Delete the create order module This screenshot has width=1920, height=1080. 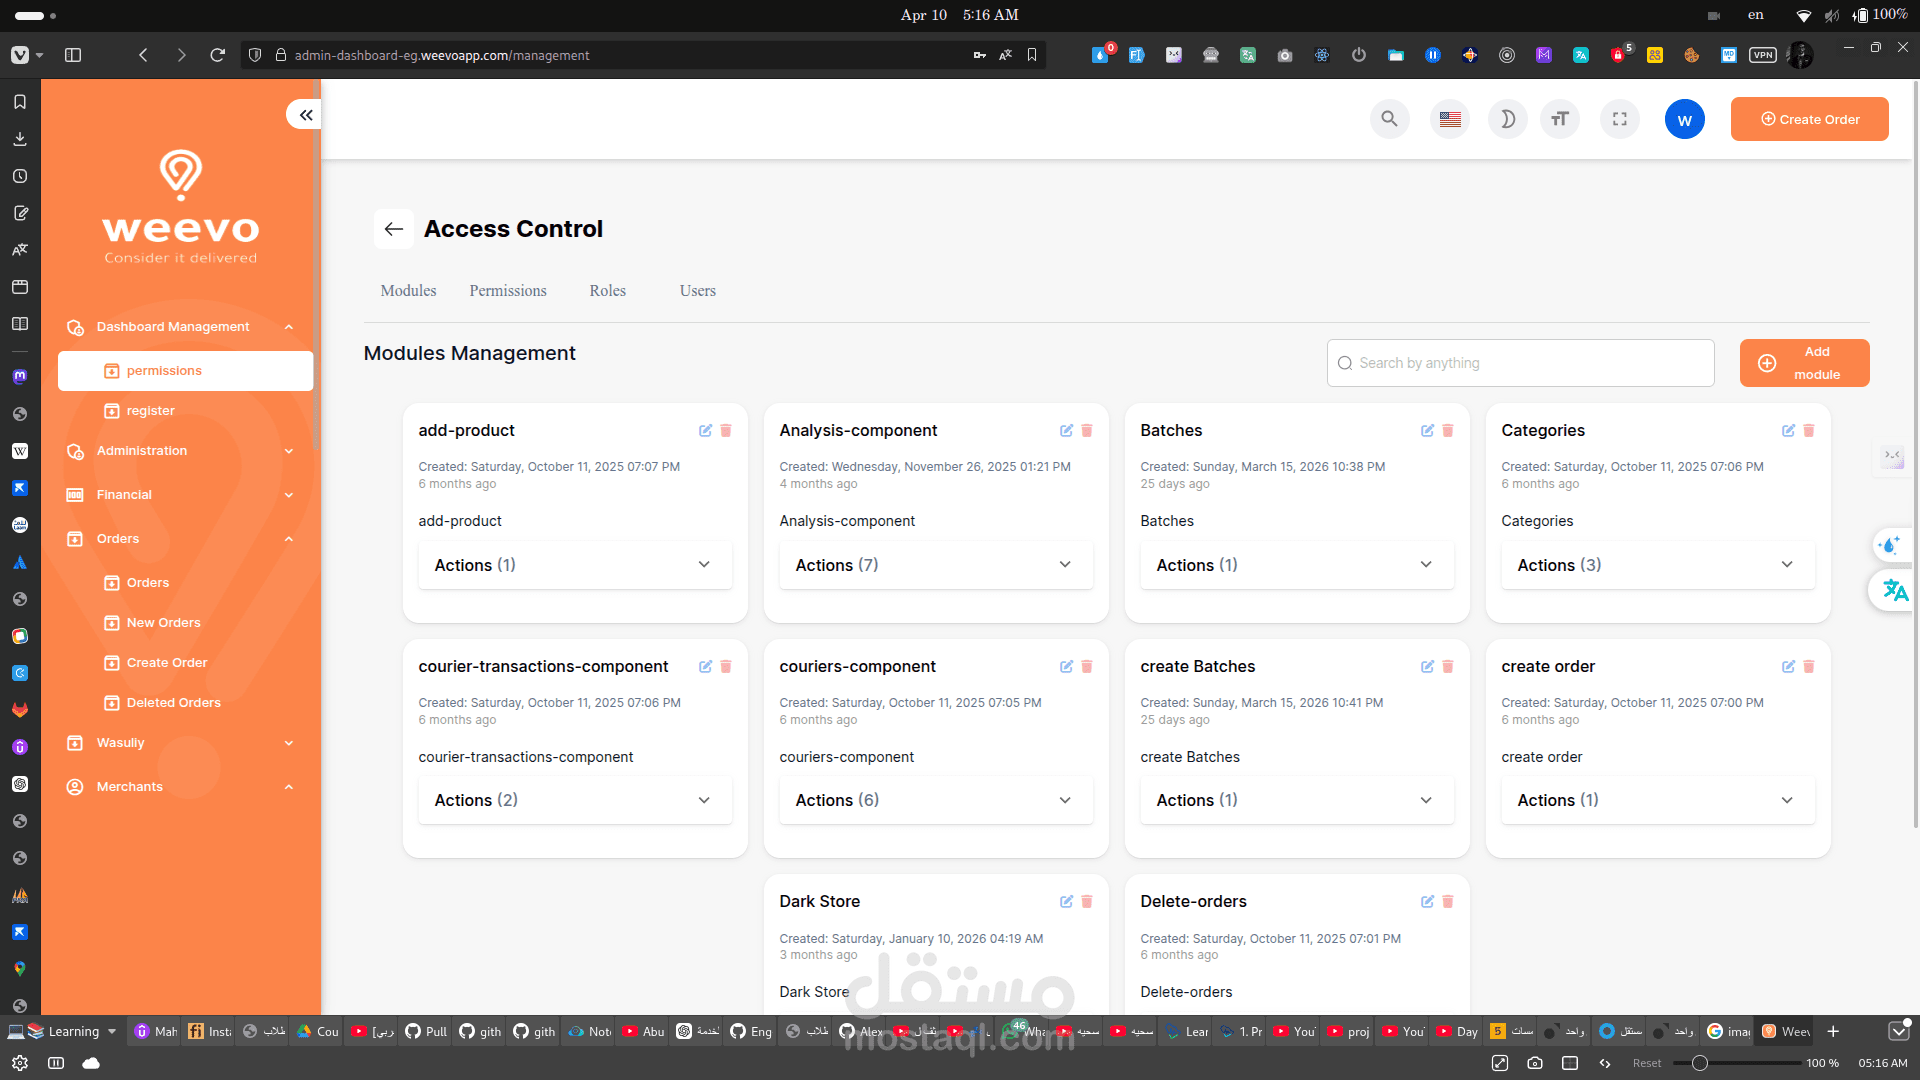[1808, 667]
